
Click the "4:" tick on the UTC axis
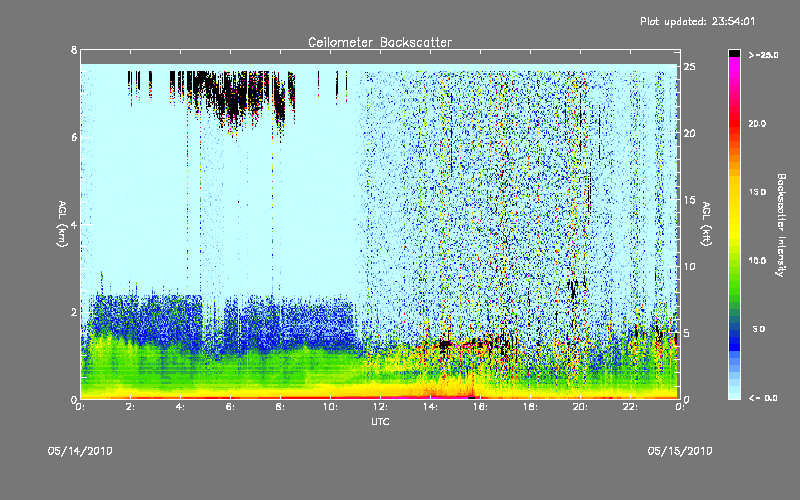[x=180, y=407]
